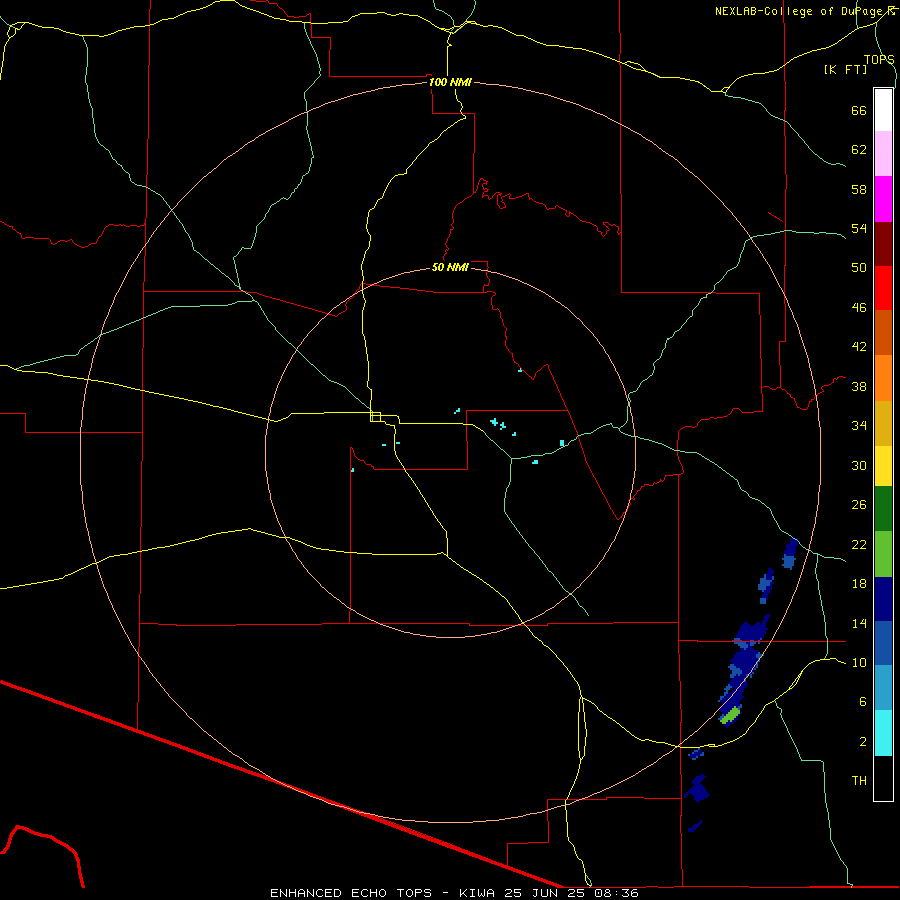
Task: Click the light blue 6-10 kft swatch
Action: click(883, 687)
